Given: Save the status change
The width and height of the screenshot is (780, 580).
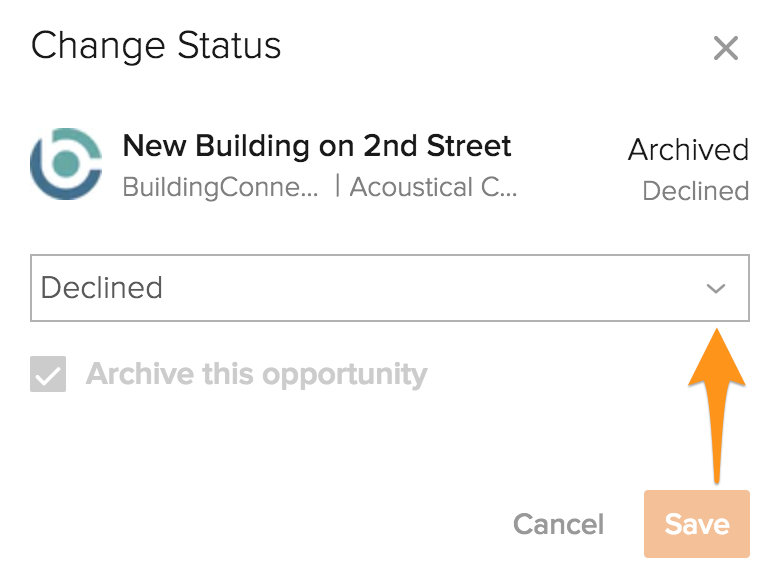Looking at the screenshot, I should (x=697, y=524).
